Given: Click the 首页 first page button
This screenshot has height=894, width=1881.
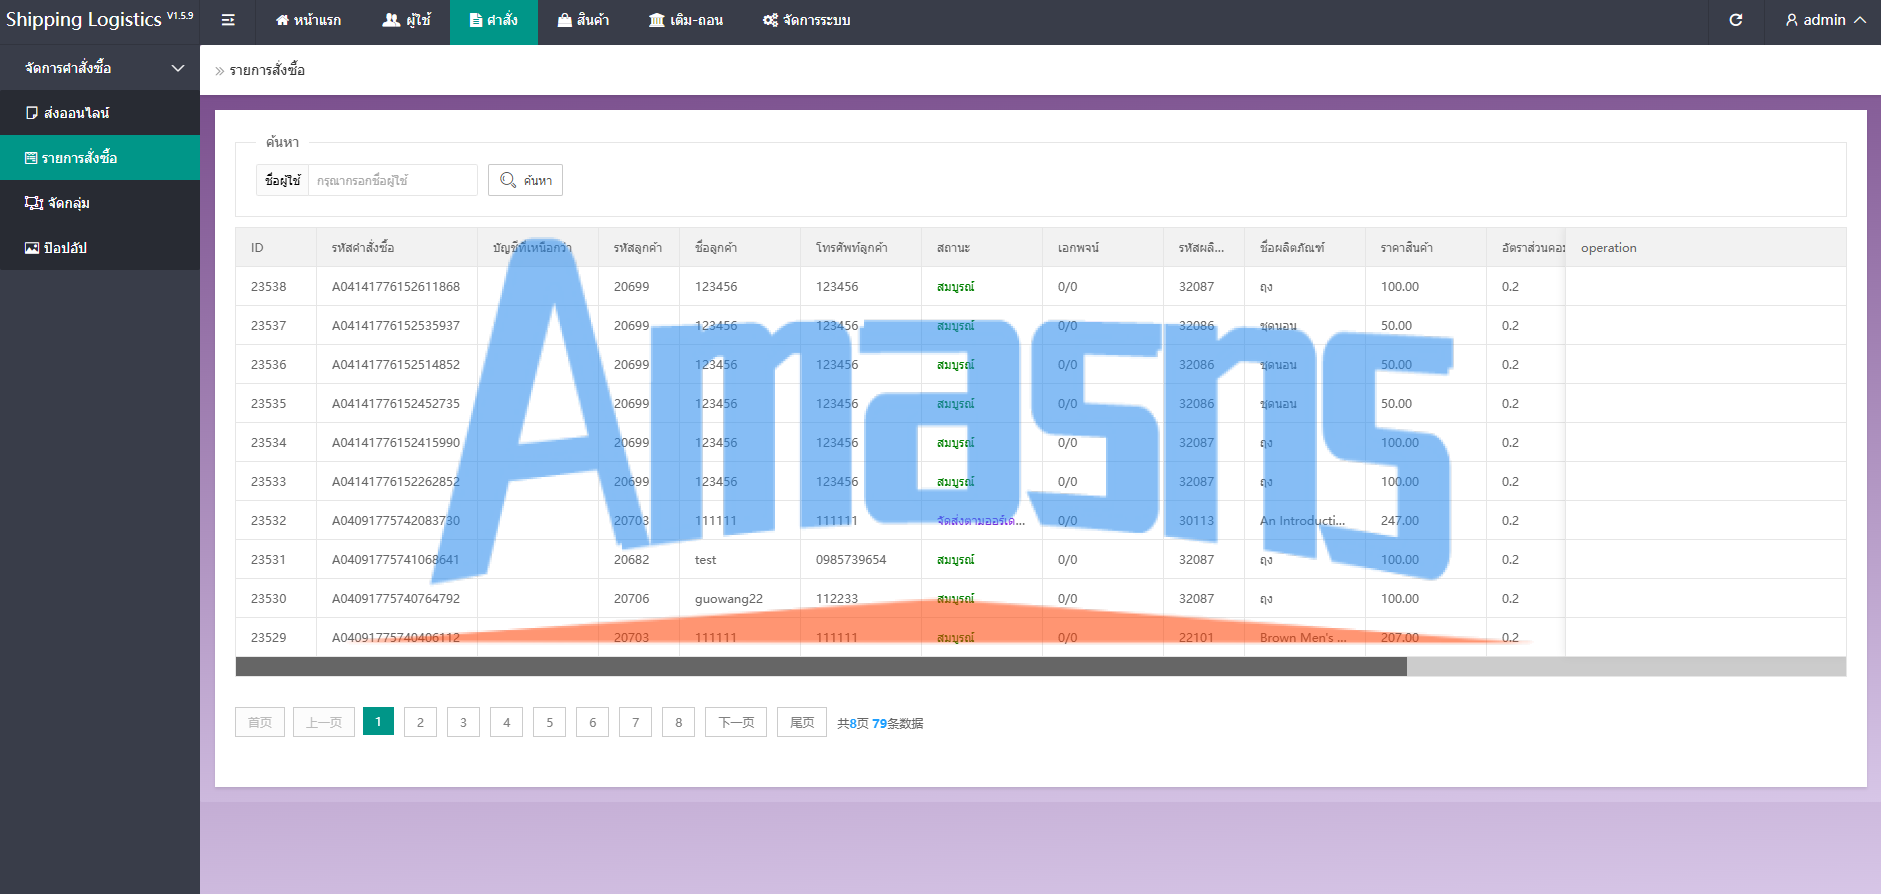Looking at the screenshot, I should (x=260, y=722).
